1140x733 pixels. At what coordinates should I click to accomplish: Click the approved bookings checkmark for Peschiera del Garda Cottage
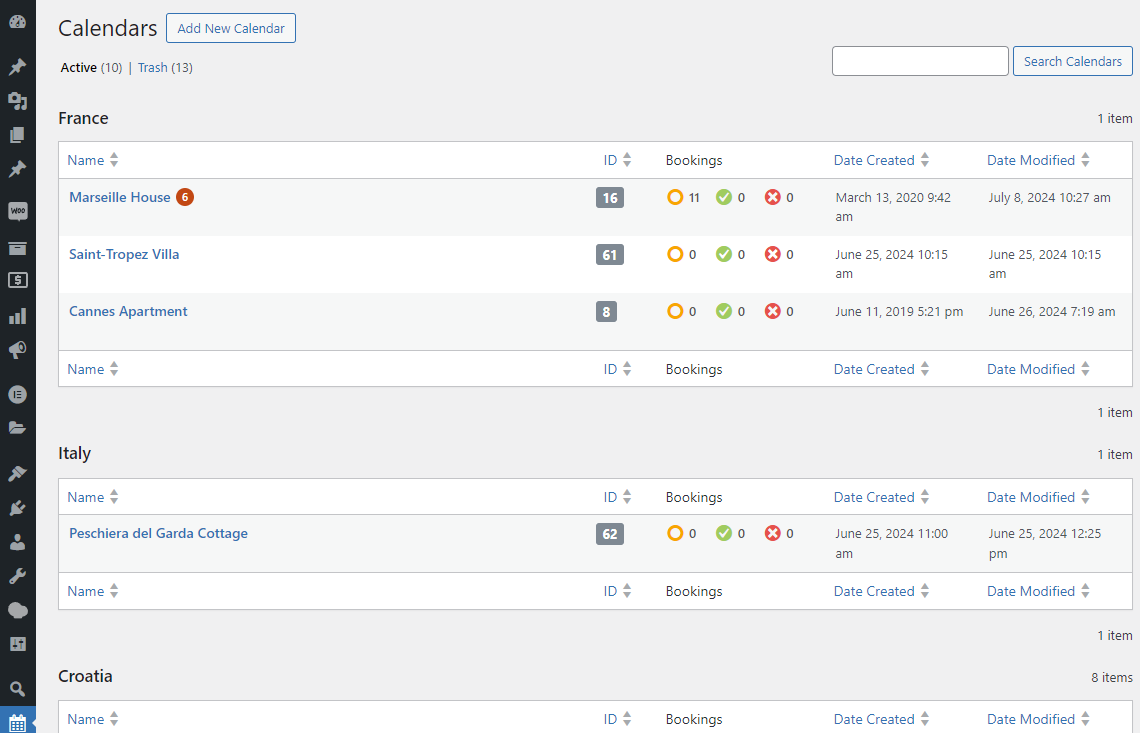[x=722, y=533]
